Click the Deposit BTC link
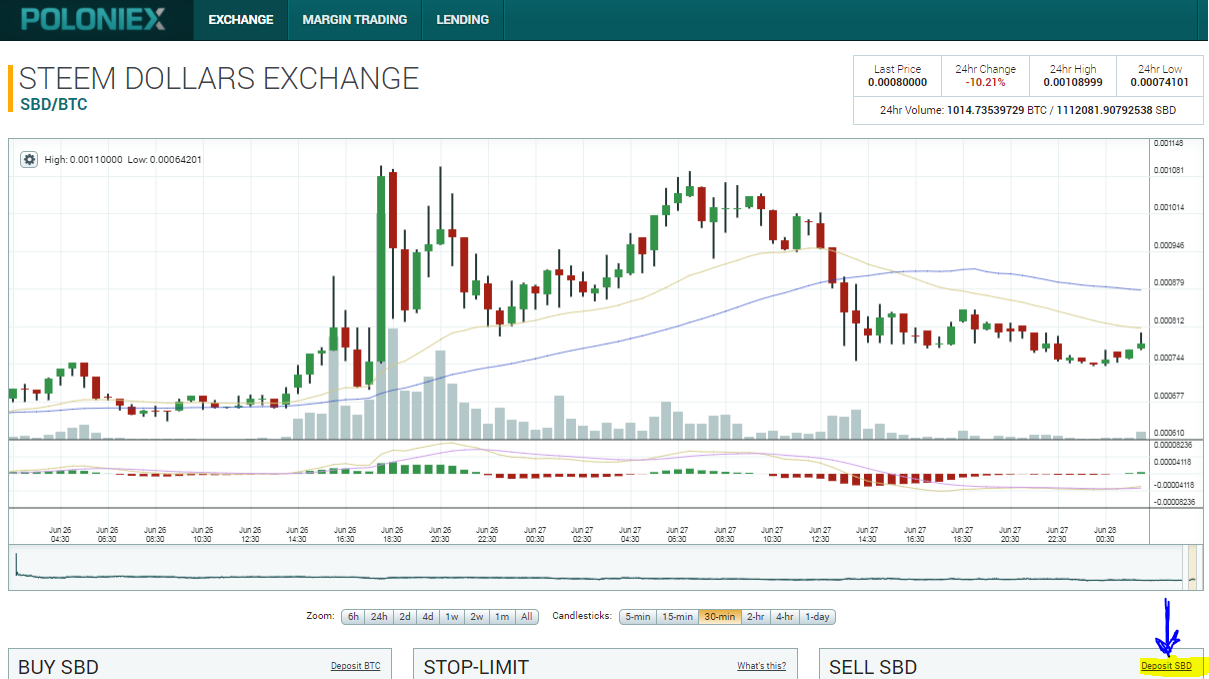Image resolution: width=1209 pixels, height=679 pixels. [355, 666]
